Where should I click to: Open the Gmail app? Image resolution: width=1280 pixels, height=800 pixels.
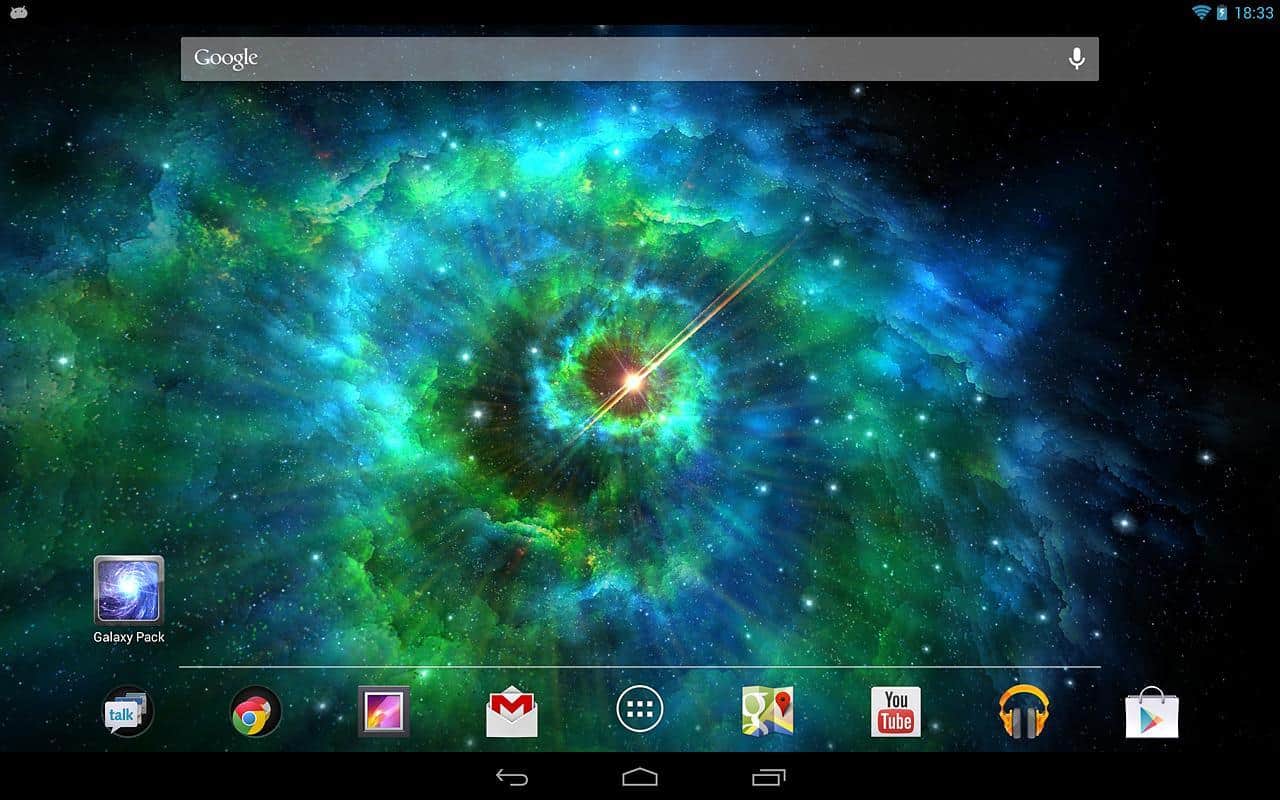[512, 712]
